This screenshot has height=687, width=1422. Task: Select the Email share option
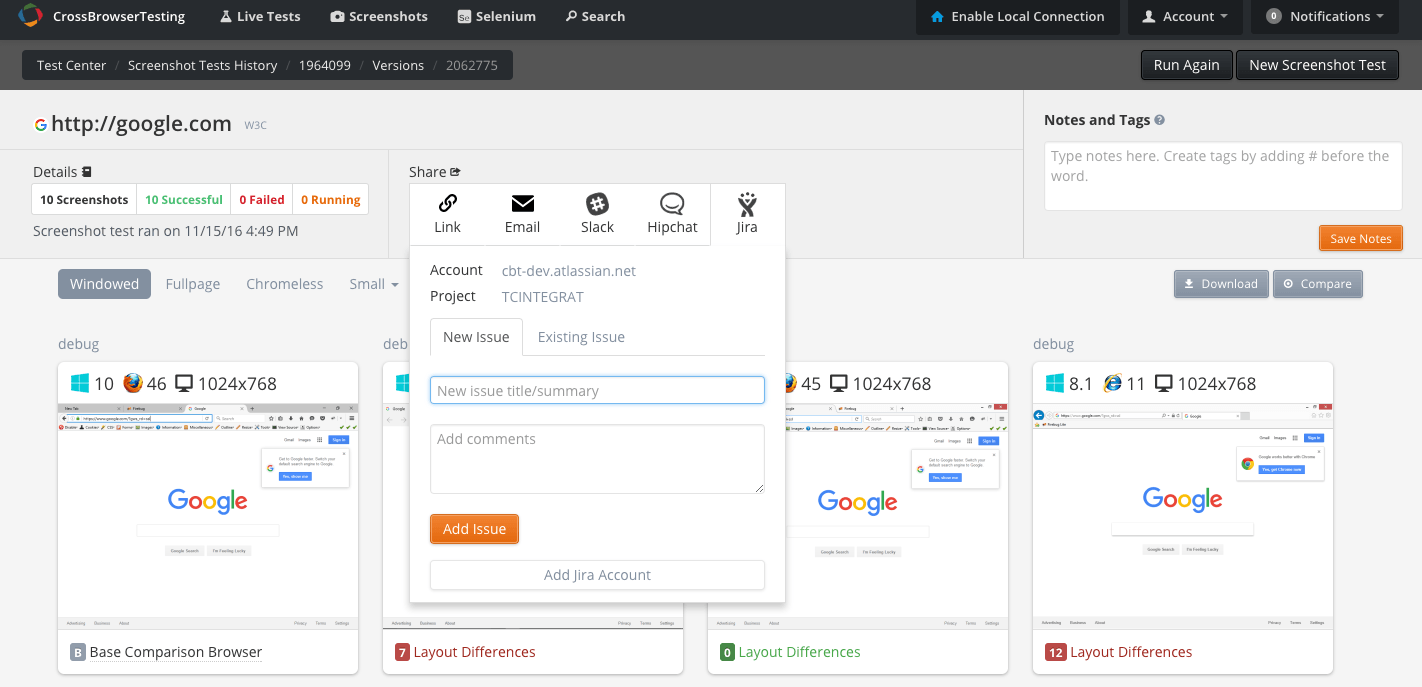click(x=522, y=214)
